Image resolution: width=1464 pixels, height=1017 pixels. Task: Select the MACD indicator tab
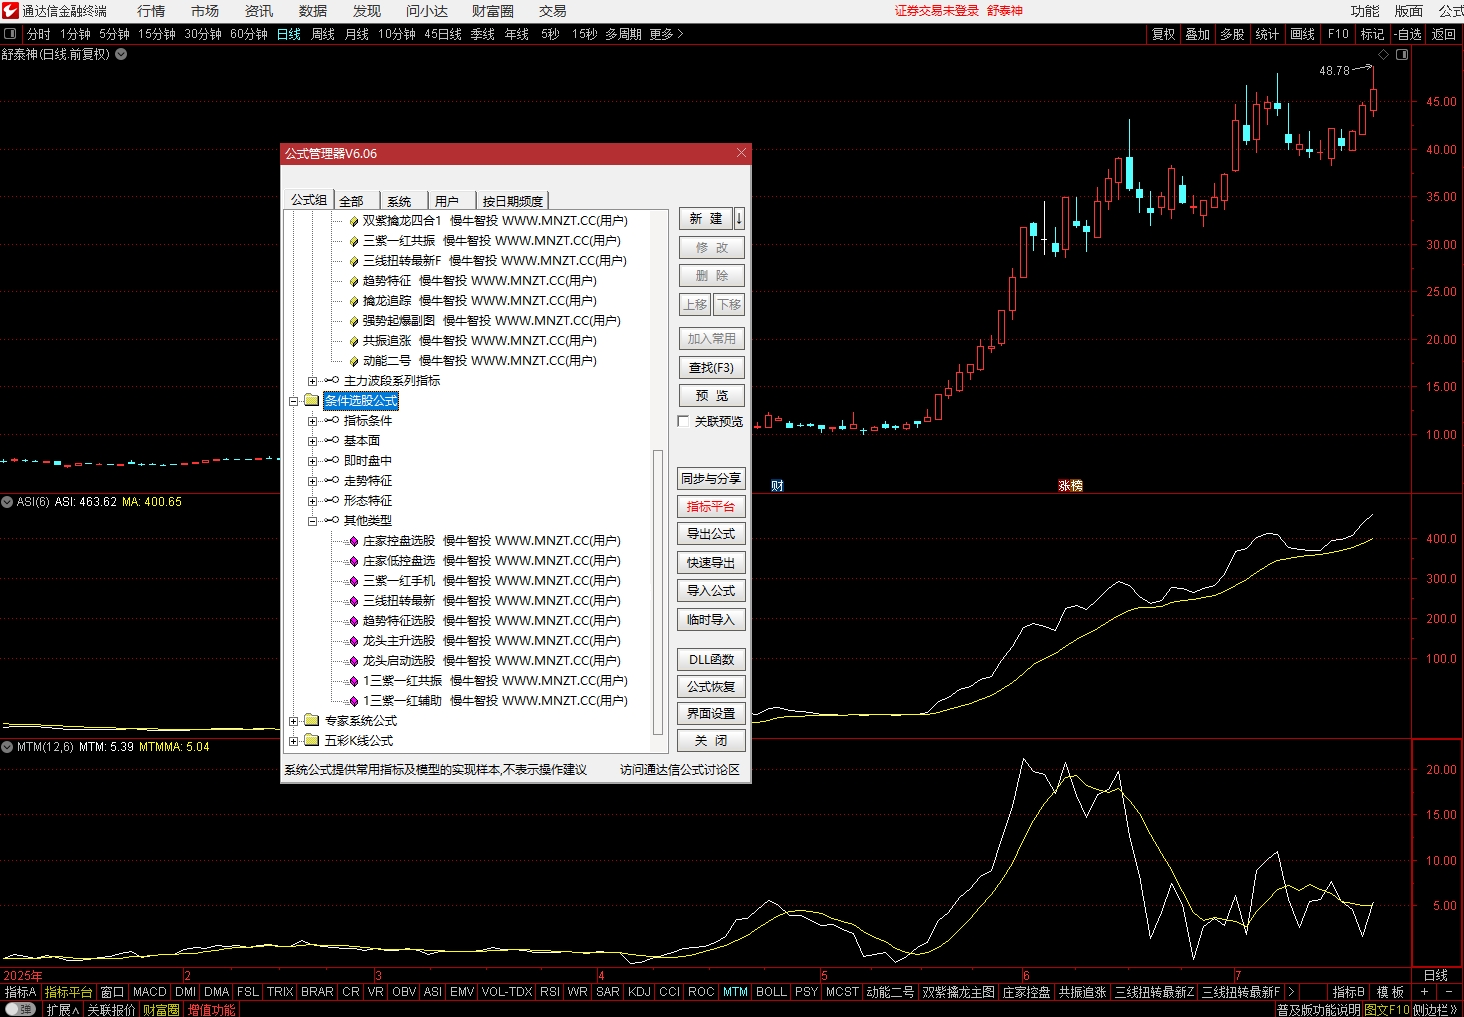150,992
